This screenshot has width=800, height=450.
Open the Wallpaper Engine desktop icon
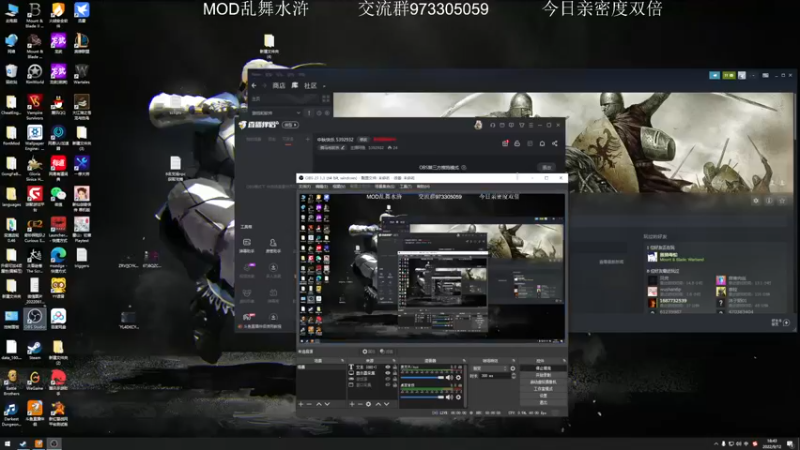(35, 135)
